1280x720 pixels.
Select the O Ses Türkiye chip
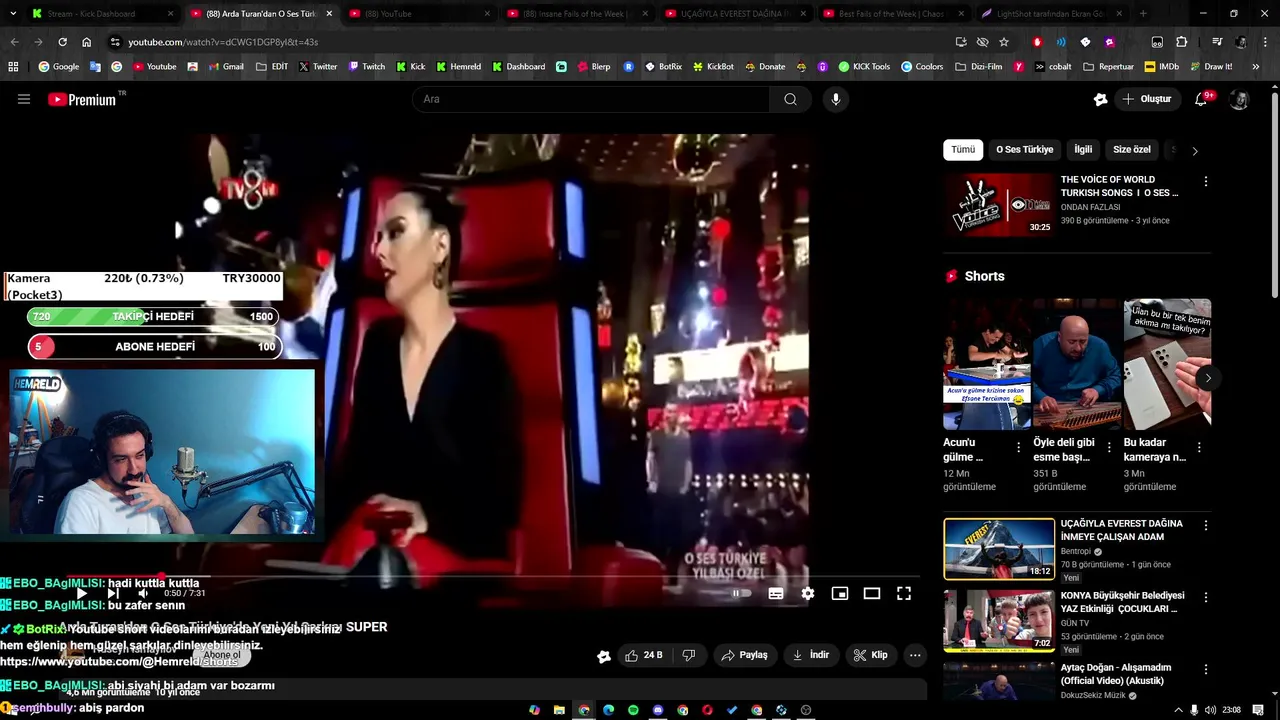point(1024,149)
